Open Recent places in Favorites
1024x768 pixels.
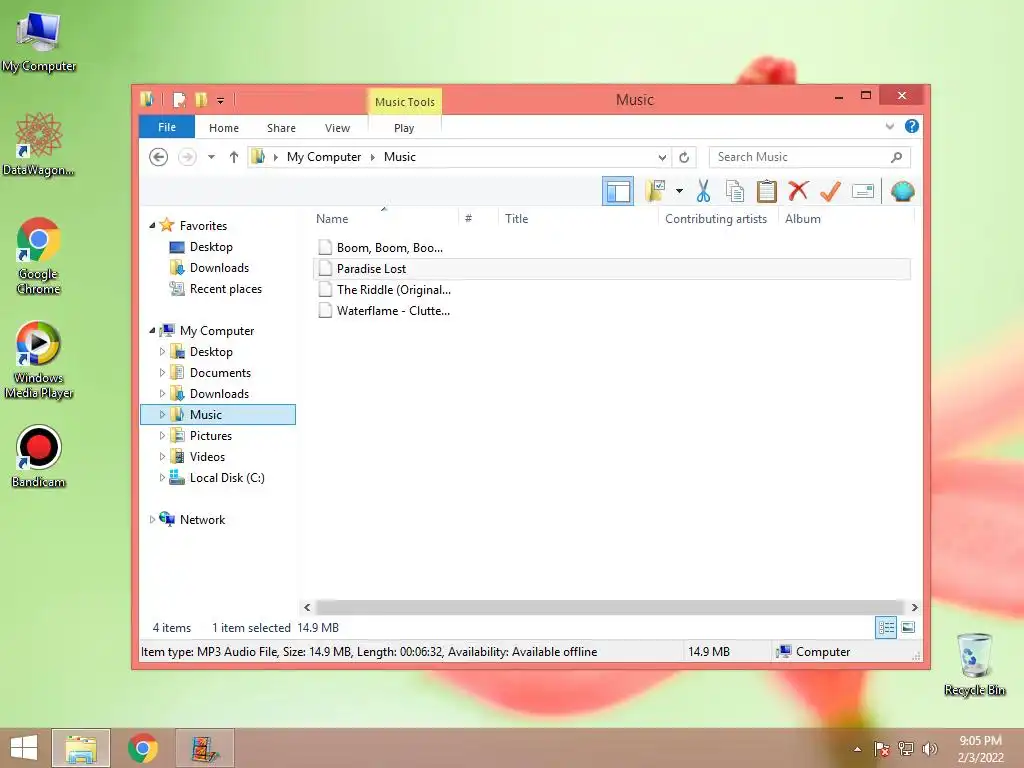tap(226, 289)
